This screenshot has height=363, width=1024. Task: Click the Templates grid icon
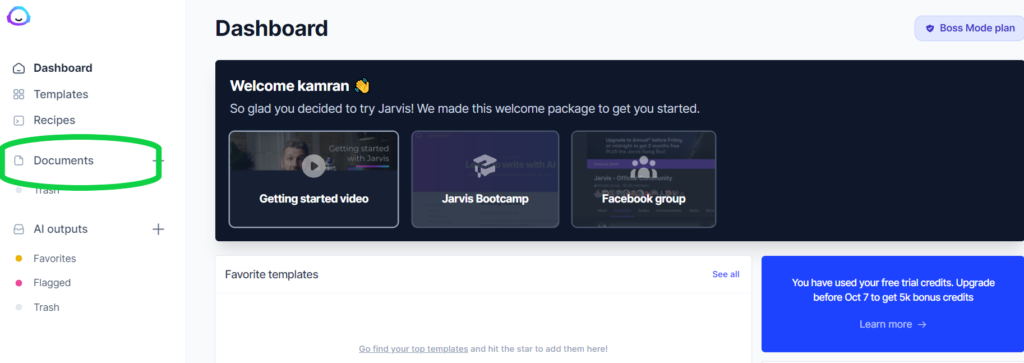pyautogui.click(x=19, y=94)
